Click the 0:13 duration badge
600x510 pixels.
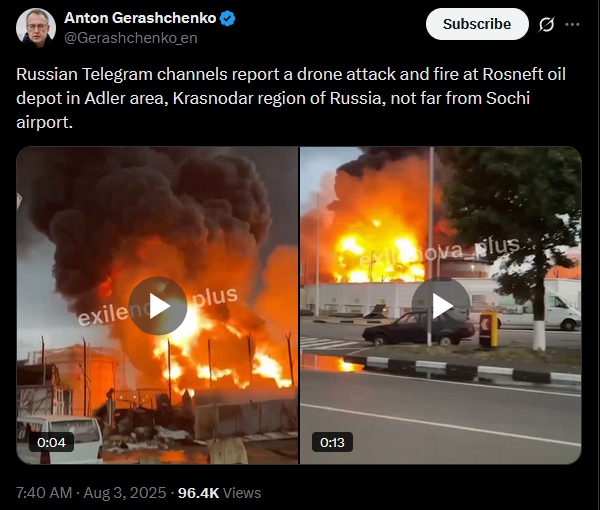coord(332,442)
